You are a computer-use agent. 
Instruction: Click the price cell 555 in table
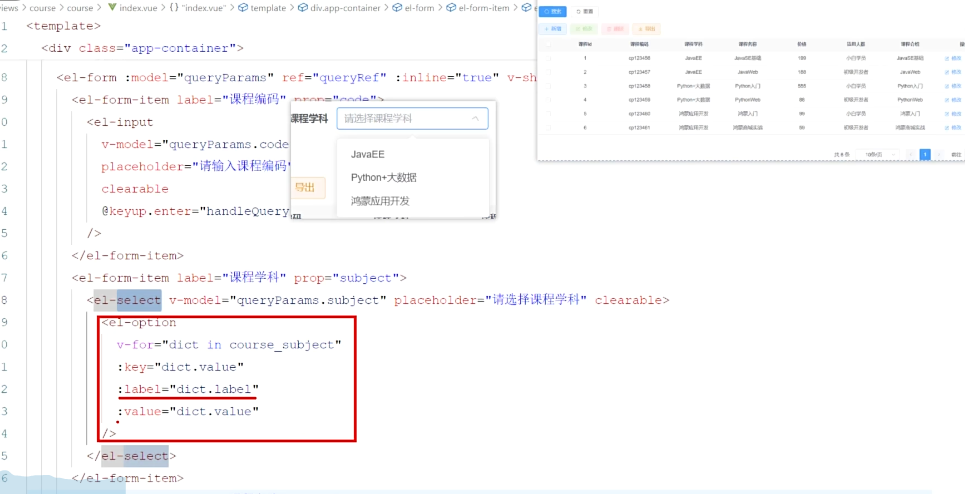tap(802, 86)
